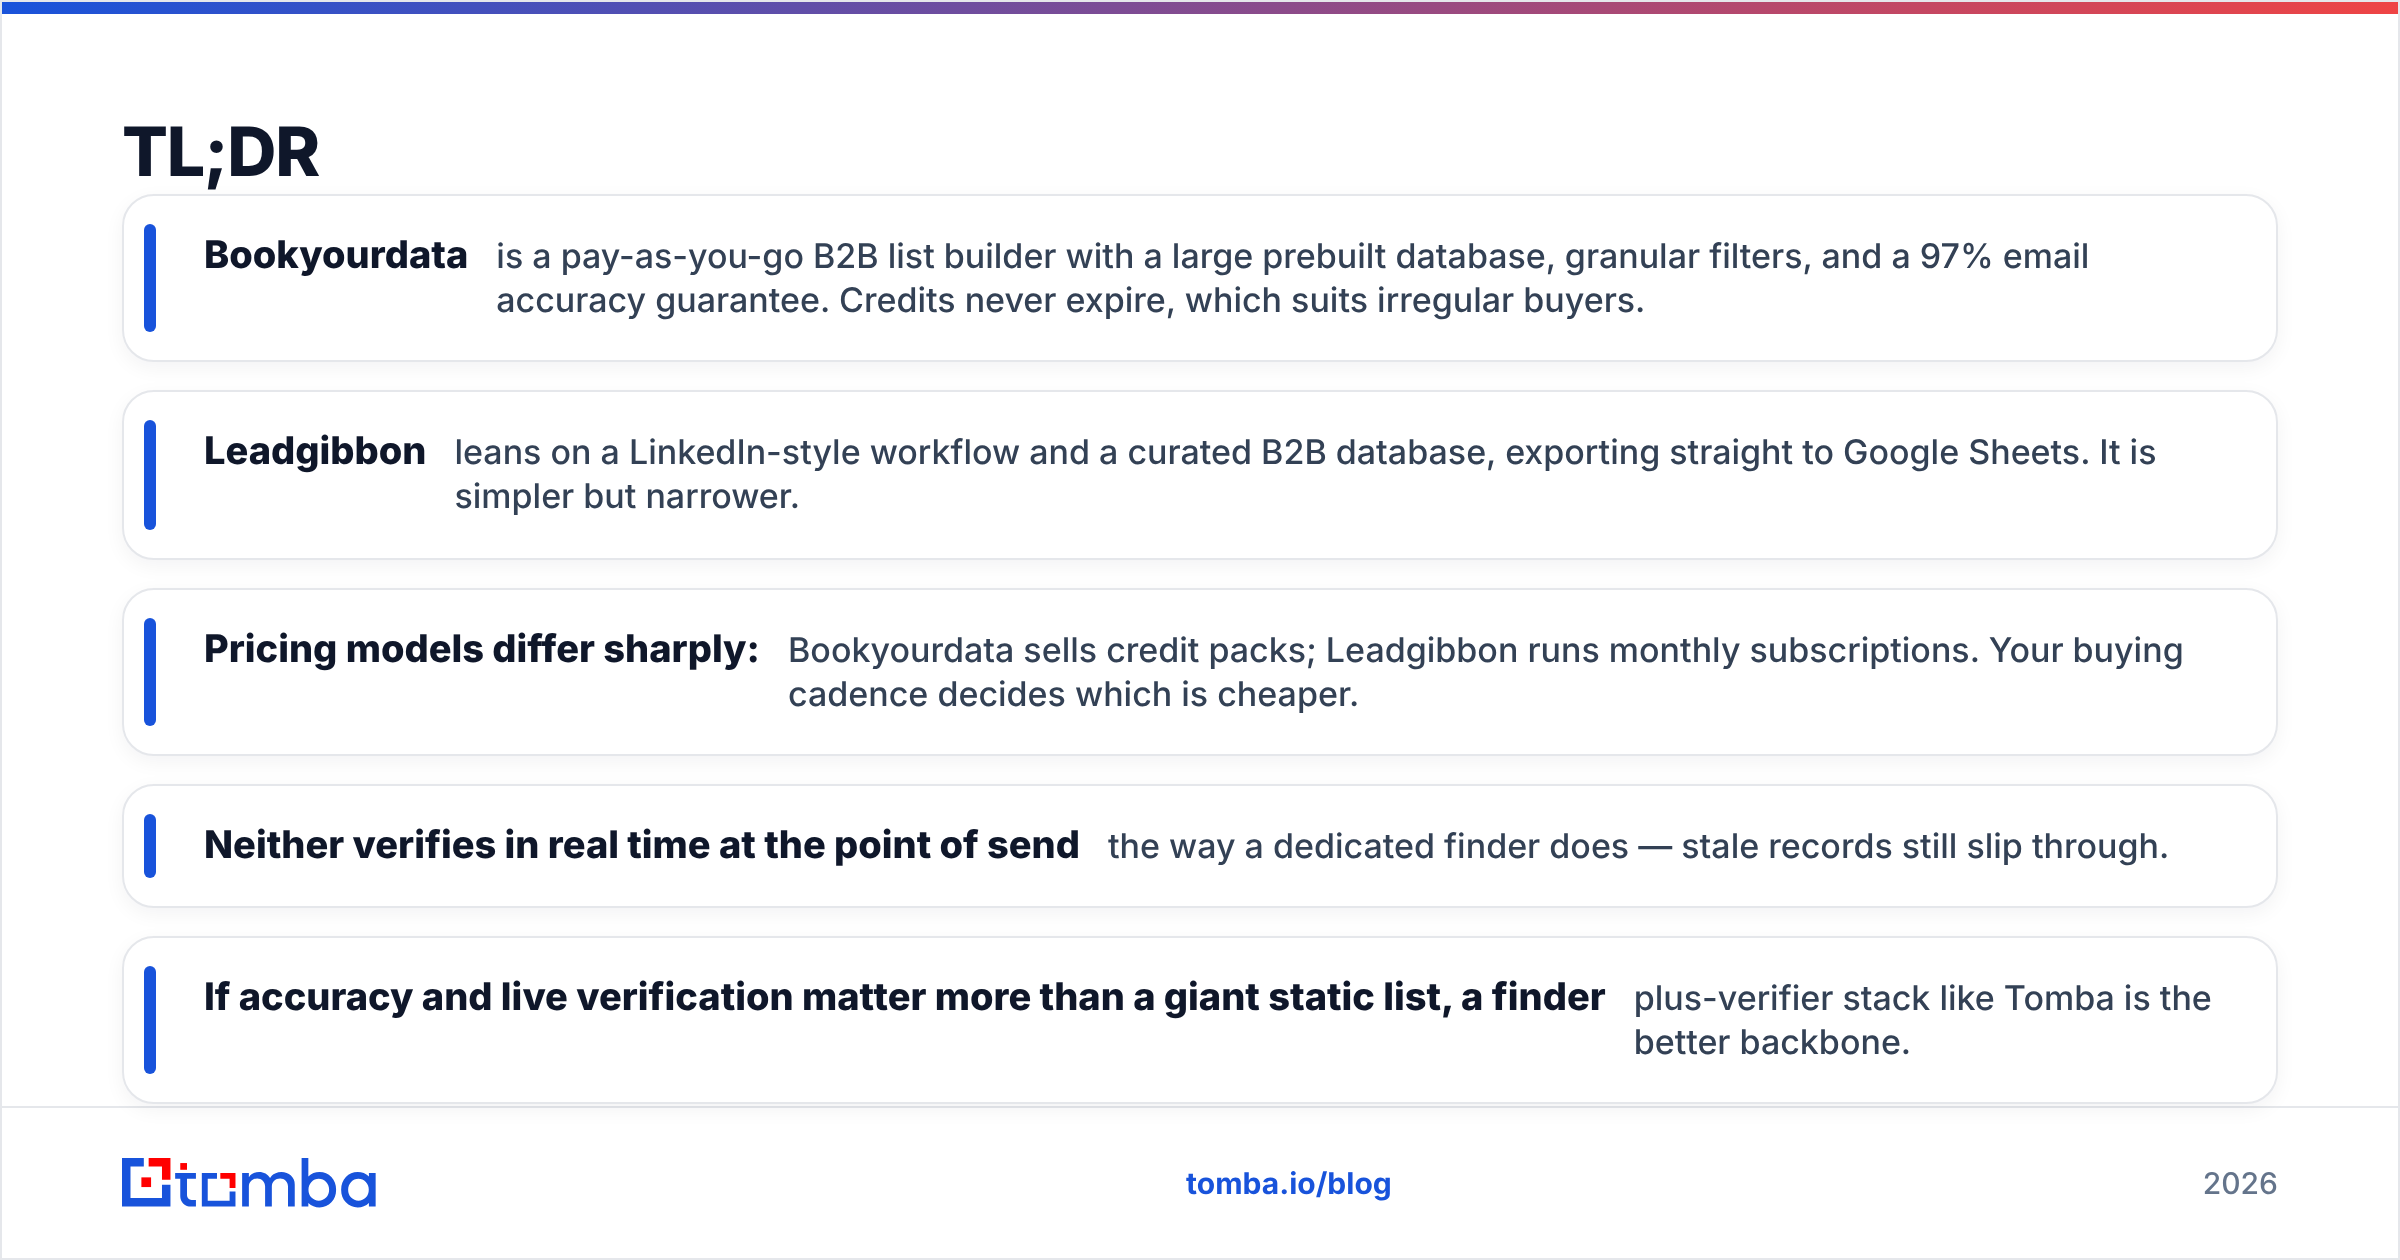Open the tomba.io/blog link
2400x1260 pixels.
click(x=1288, y=1184)
